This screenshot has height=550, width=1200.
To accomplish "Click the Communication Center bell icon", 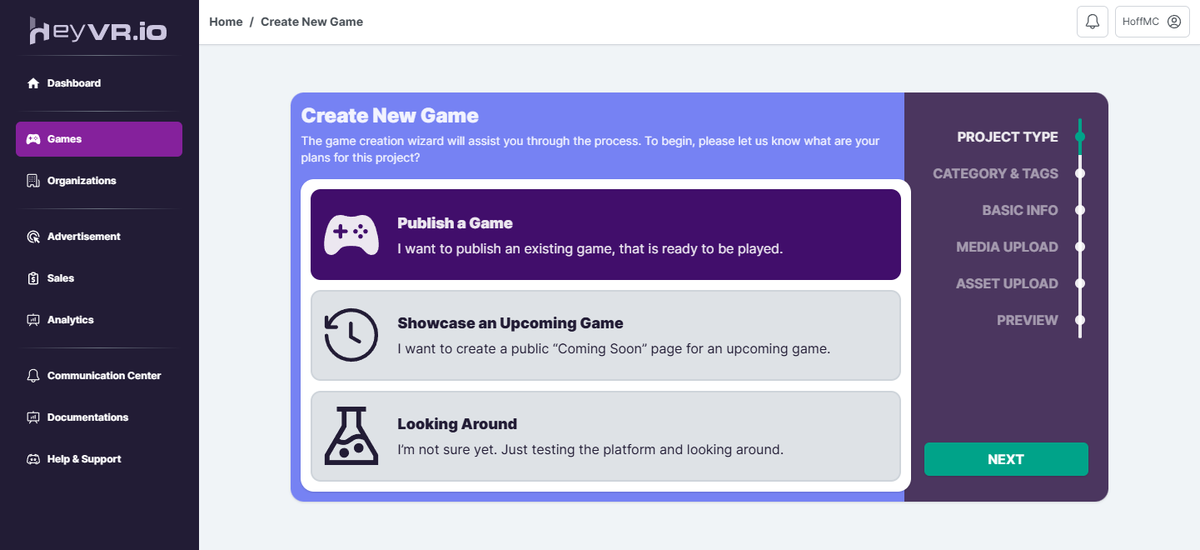I will tap(33, 376).
